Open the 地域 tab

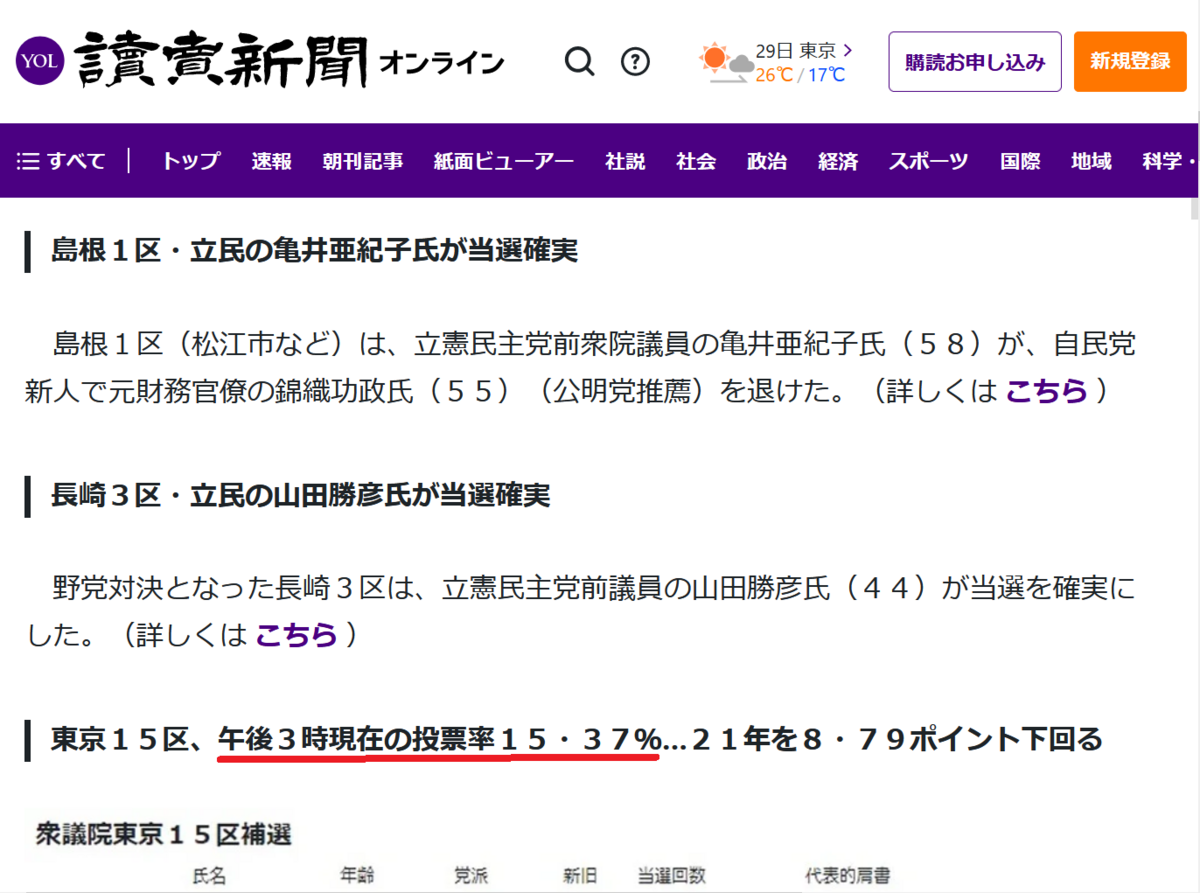pos(1091,161)
